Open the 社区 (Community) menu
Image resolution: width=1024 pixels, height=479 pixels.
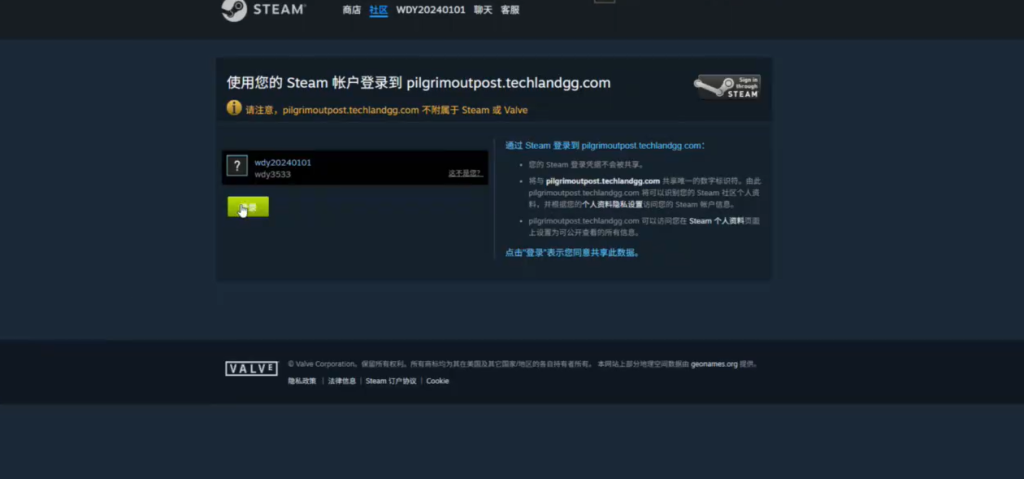click(378, 10)
